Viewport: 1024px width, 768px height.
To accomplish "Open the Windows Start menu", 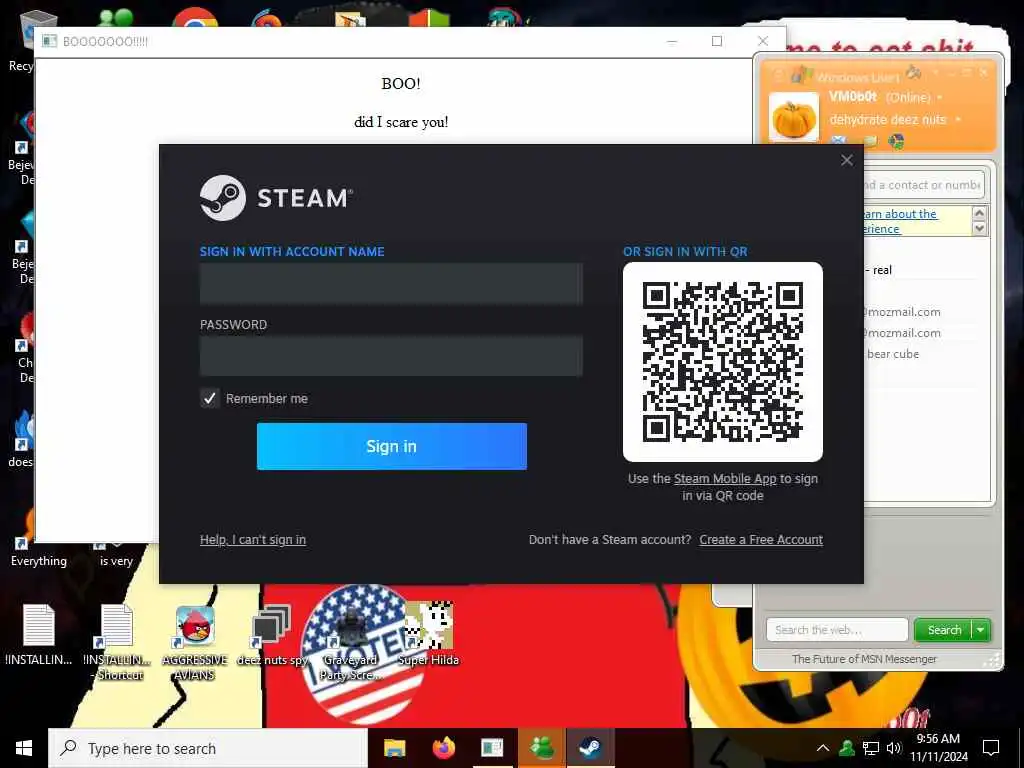I will tap(24, 748).
